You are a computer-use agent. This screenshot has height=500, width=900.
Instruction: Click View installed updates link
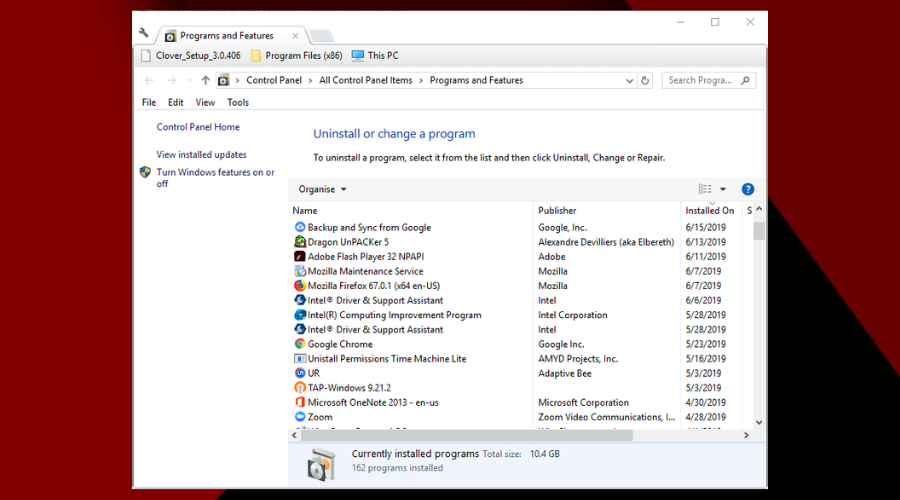[x=201, y=155]
